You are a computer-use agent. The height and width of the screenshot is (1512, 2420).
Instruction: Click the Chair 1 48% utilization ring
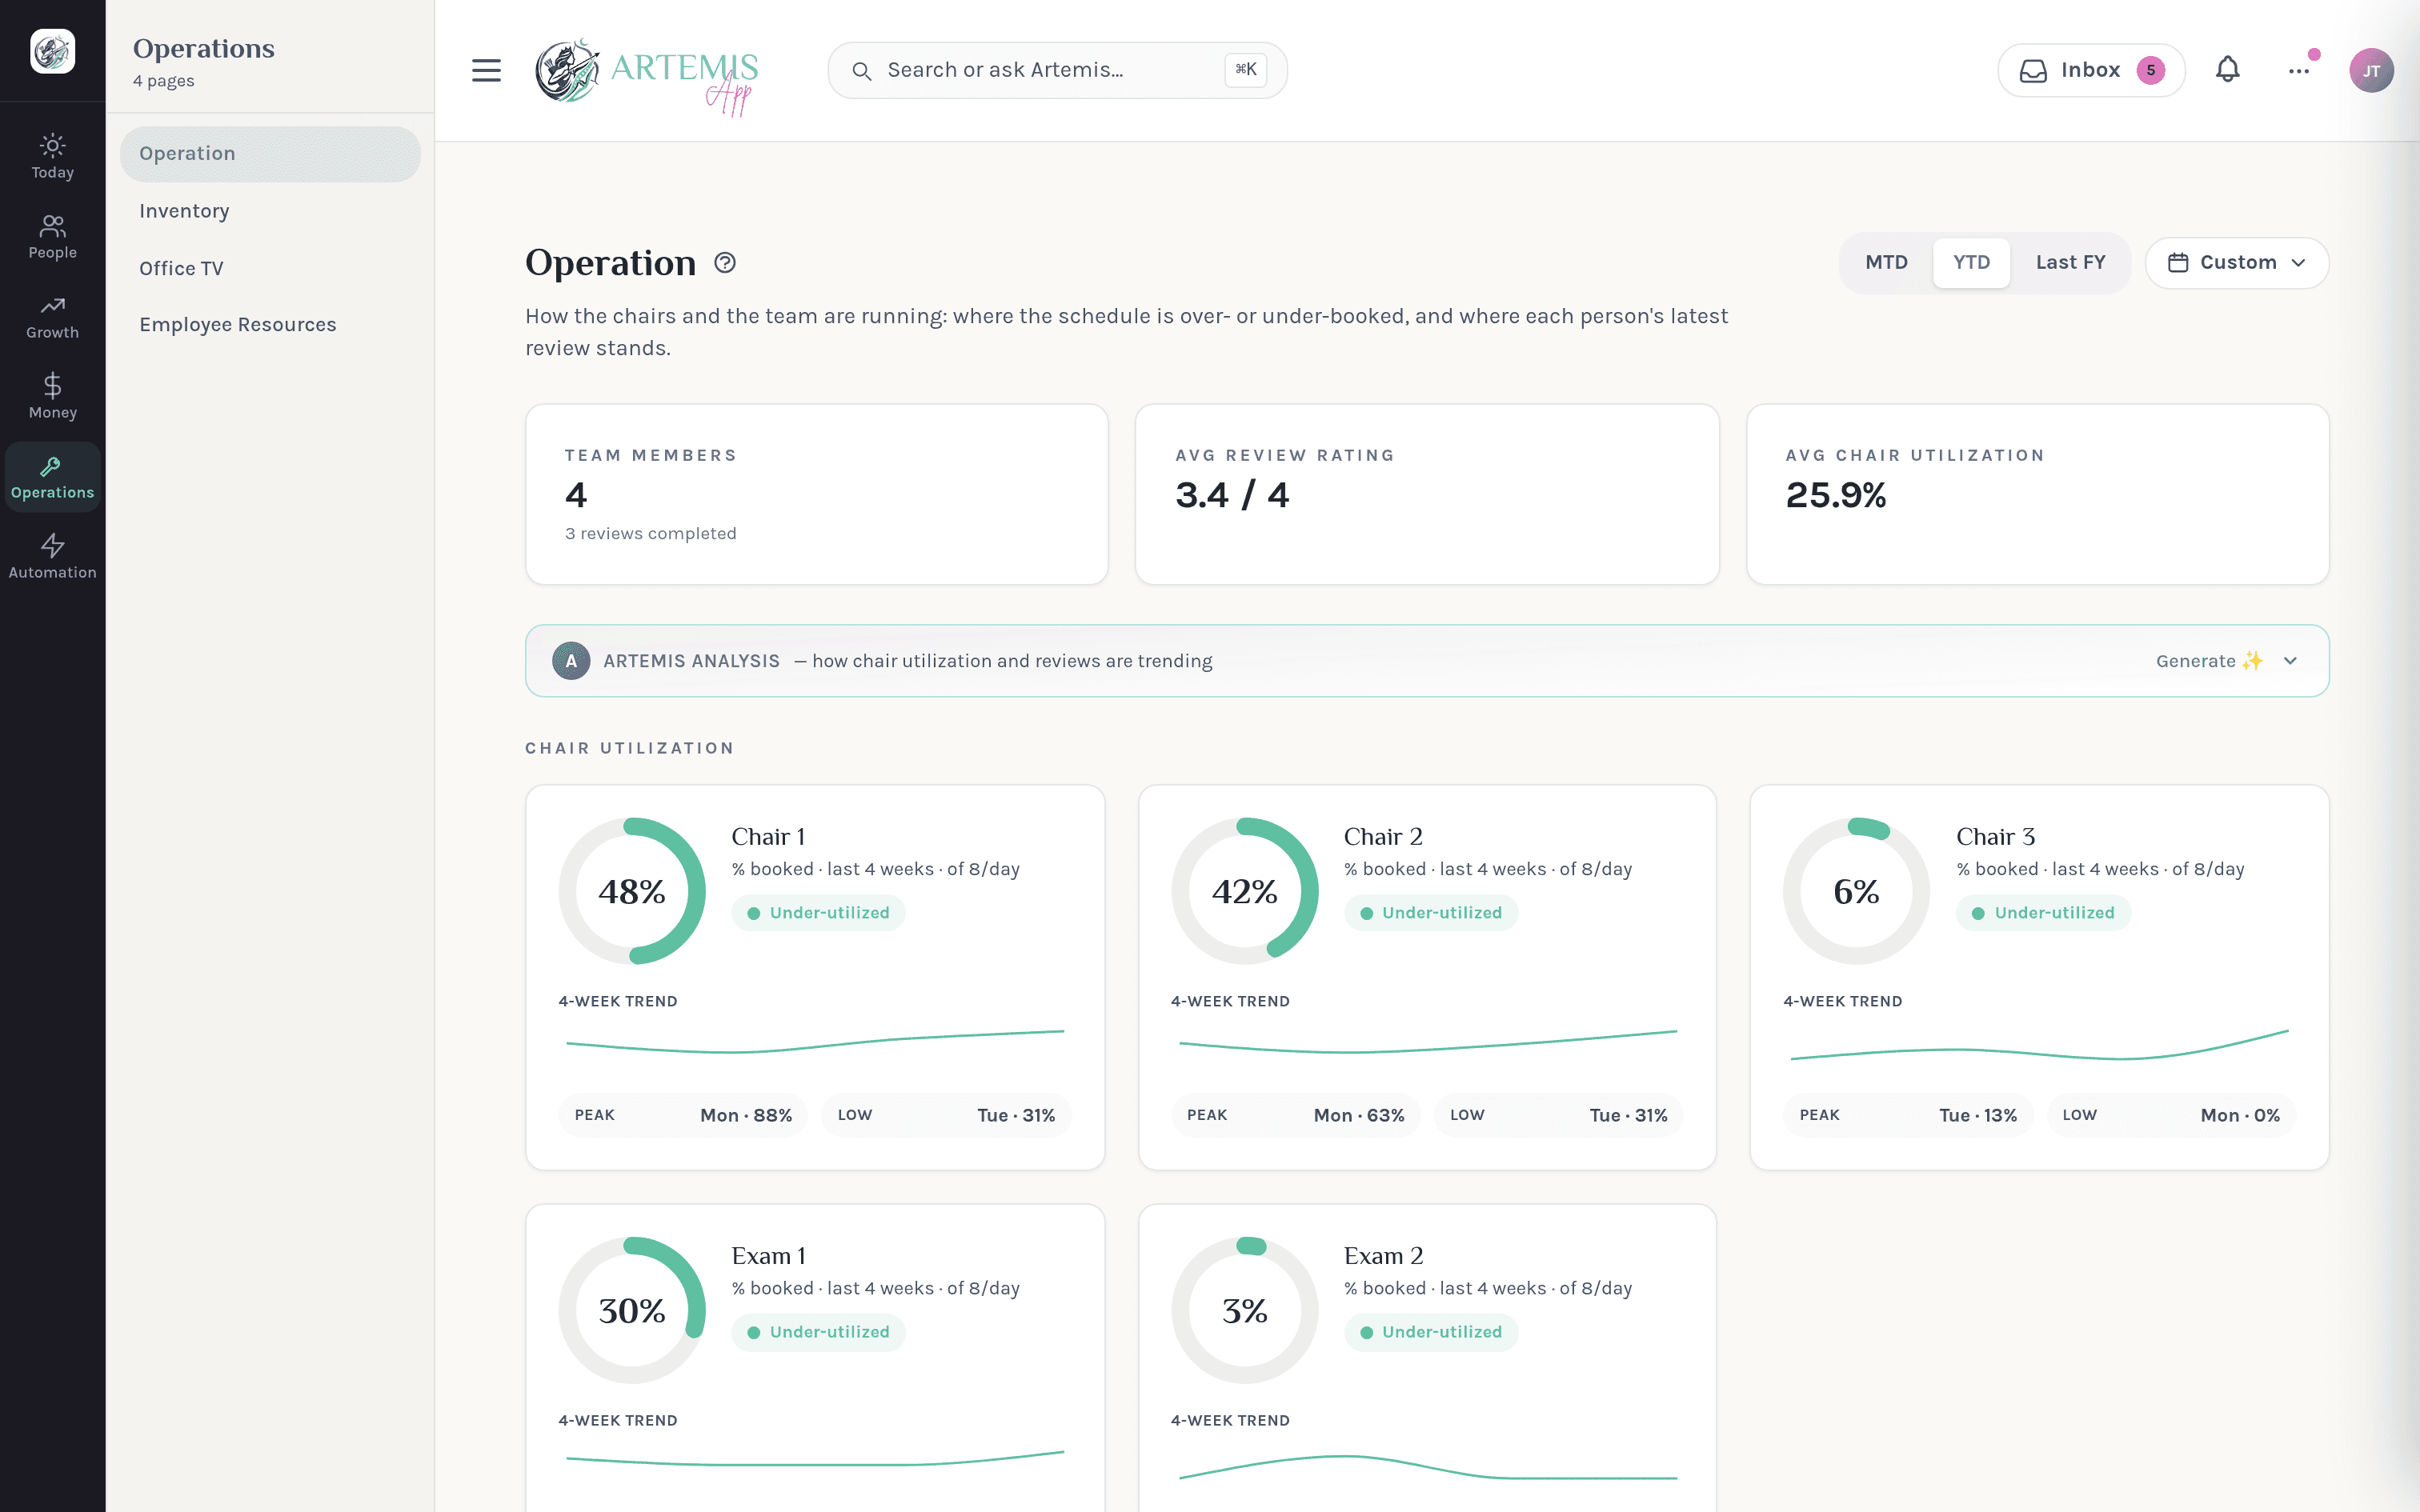tap(632, 891)
